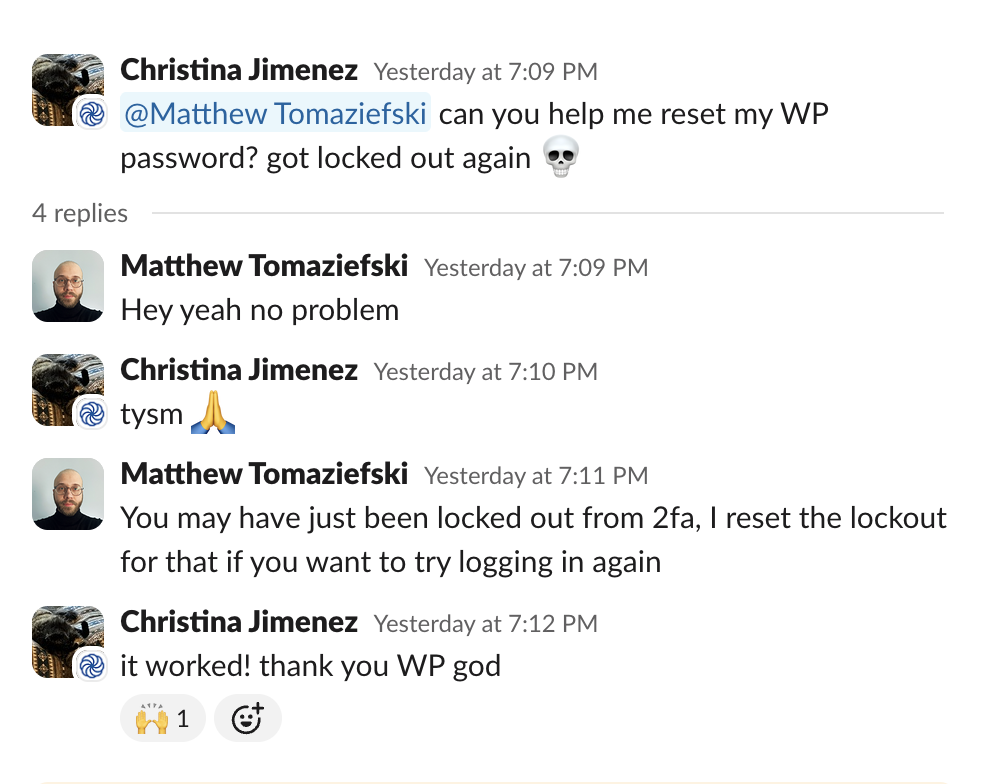The width and height of the screenshot is (988, 784).
Task: Click the status badge on Christina's top avatar
Action: [x=92, y=114]
